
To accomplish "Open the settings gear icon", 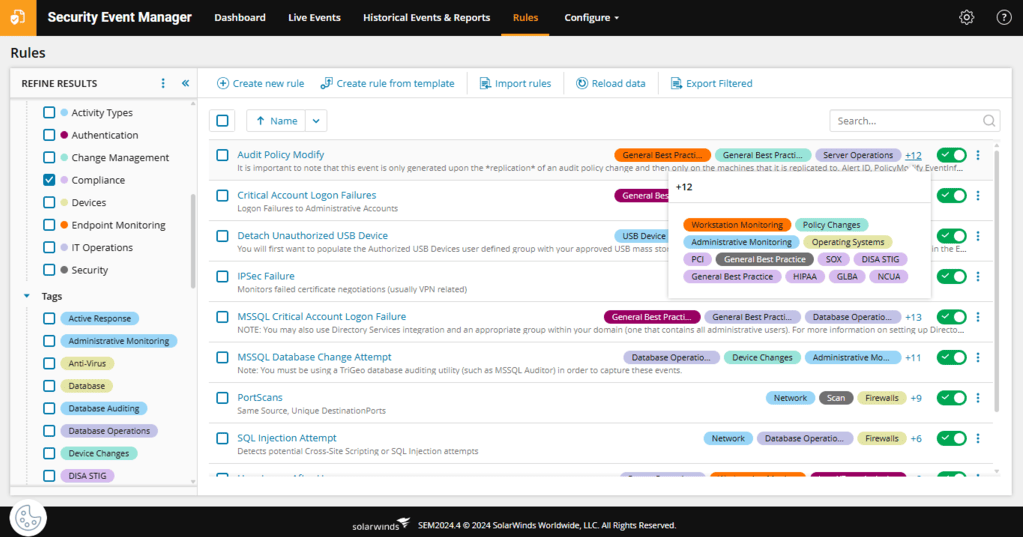I will (966, 18).
